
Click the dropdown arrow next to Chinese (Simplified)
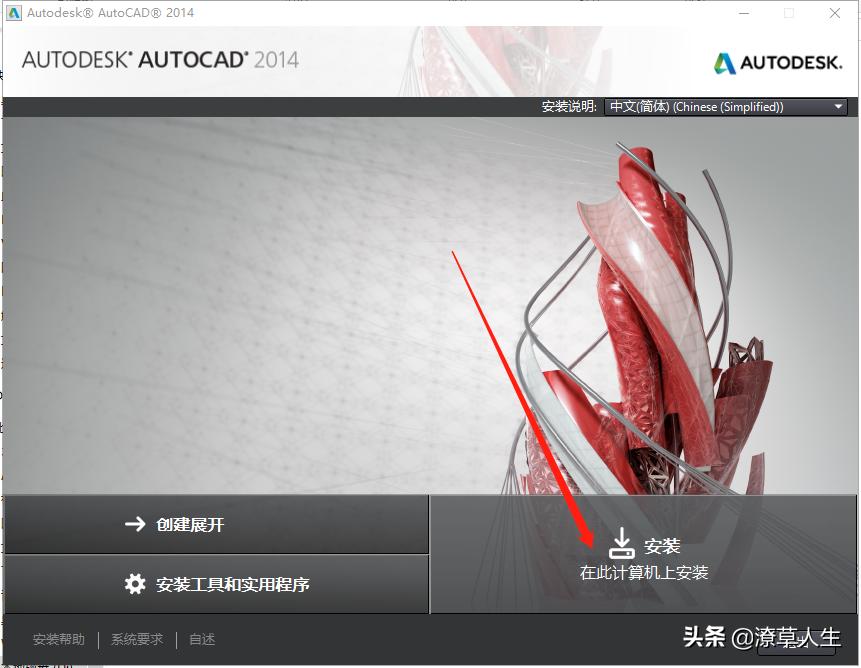838,106
